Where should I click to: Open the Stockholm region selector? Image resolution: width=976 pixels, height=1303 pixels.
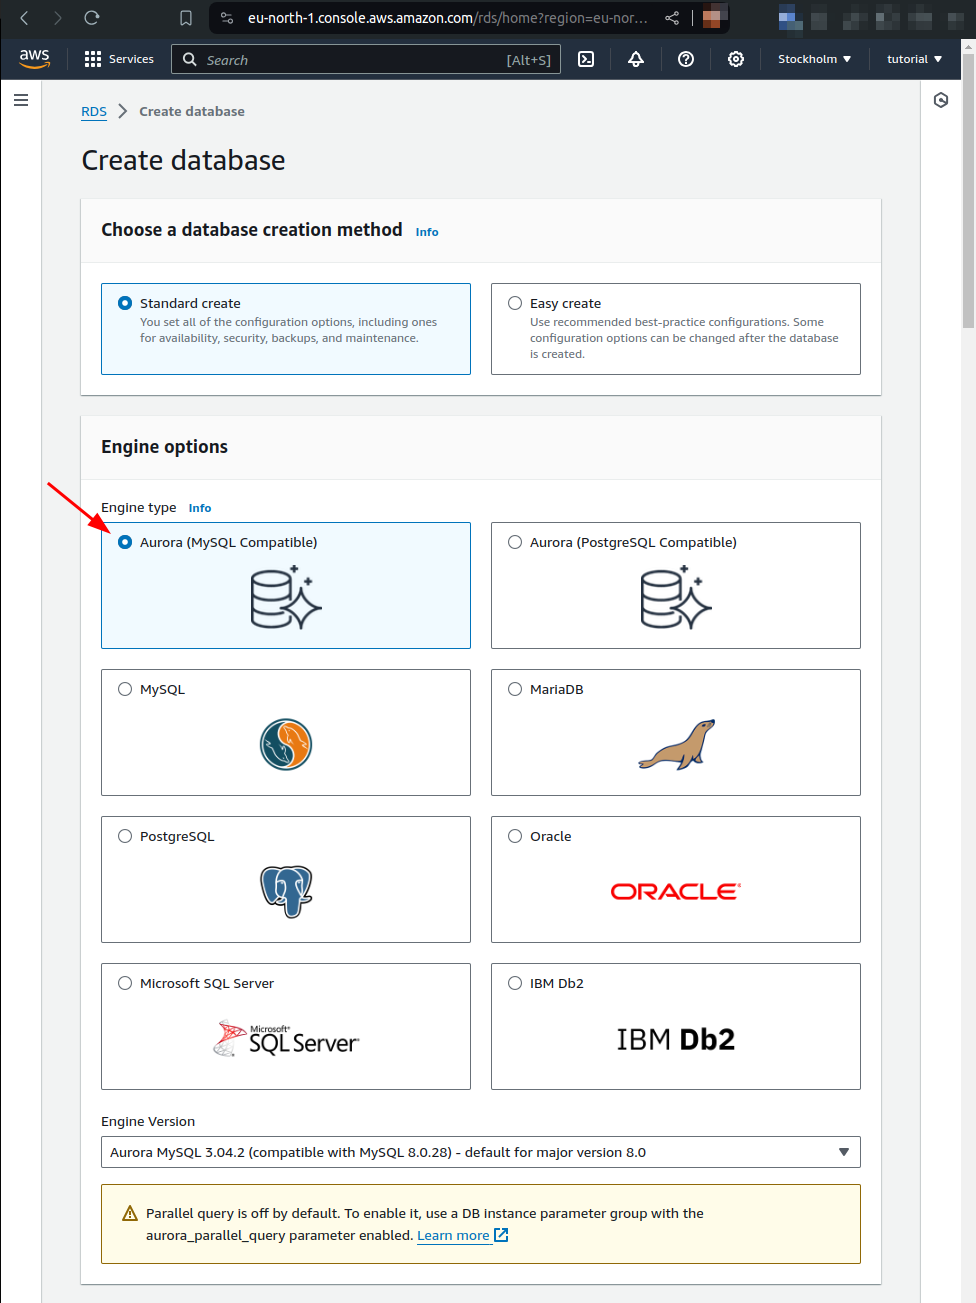point(815,59)
